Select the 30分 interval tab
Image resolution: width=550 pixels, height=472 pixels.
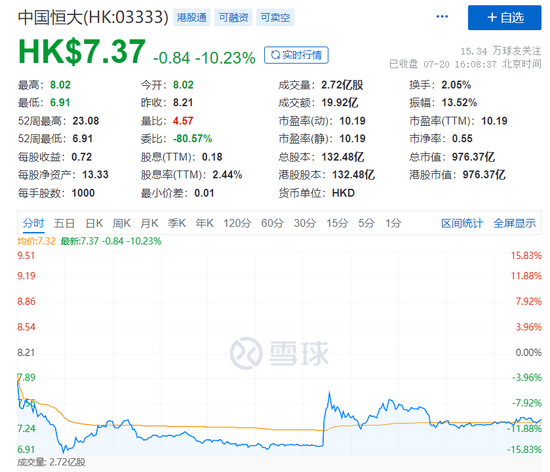(x=305, y=223)
